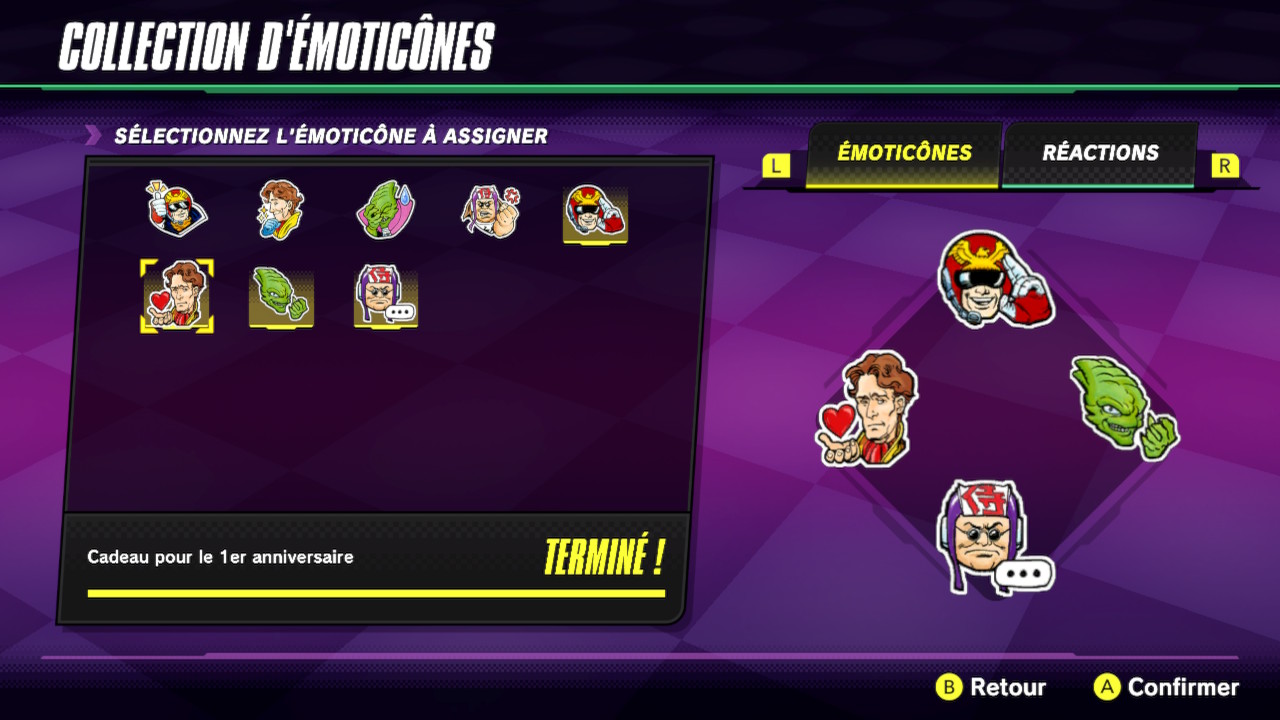
Task: Click the TERMINÉ ! completion label
Action: (x=603, y=558)
